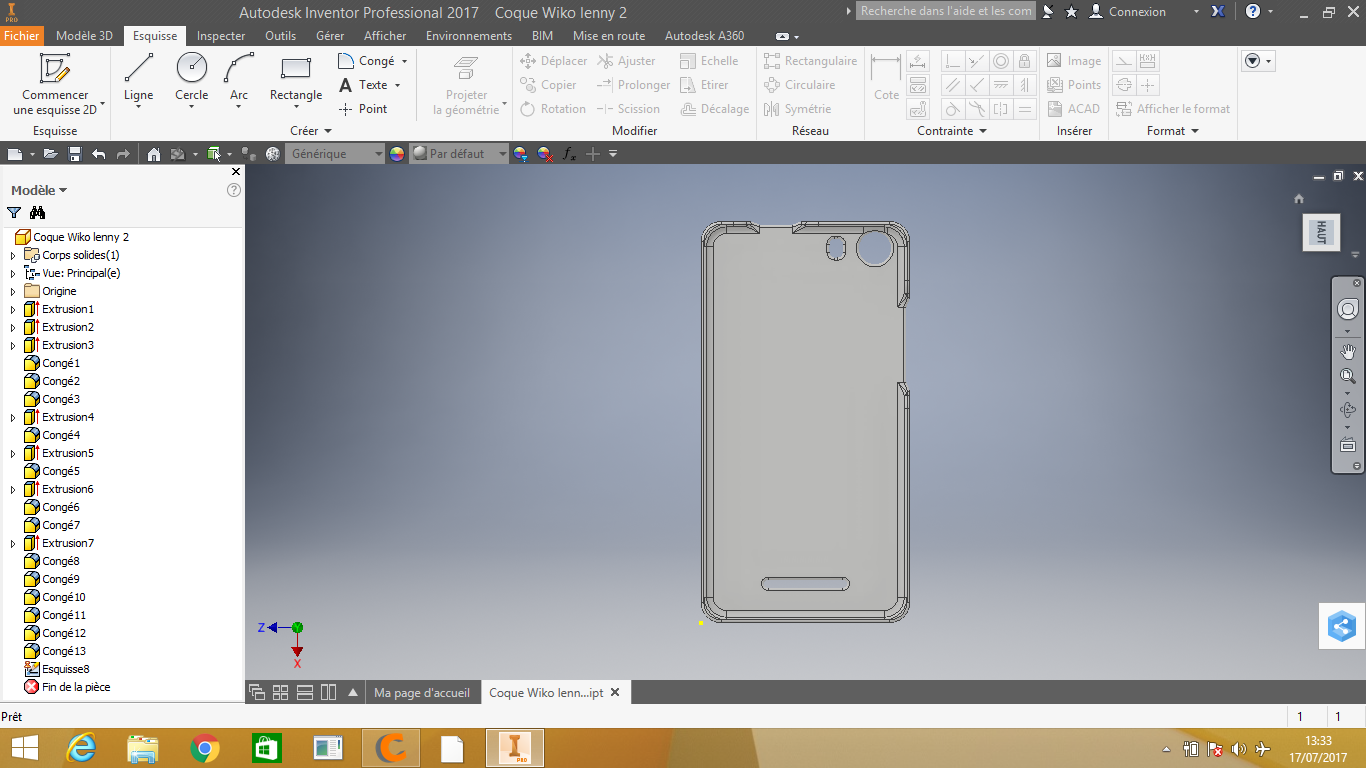1366x768 pixels.
Task: Open the Outils ribbon tab
Action: (x=280, y=35)
